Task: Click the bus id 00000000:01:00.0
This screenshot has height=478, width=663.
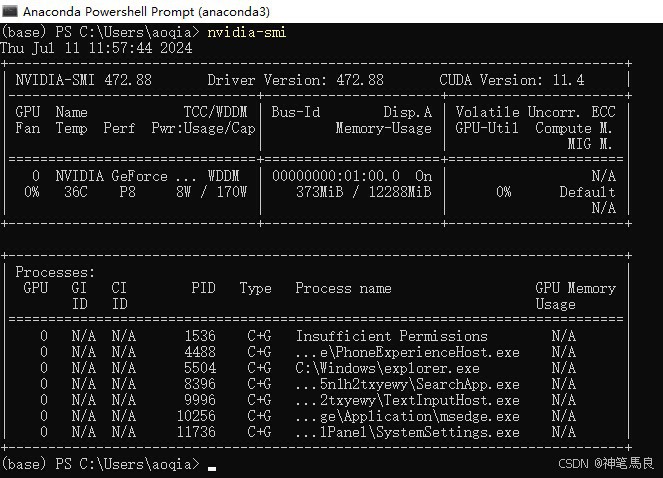Action: 336,176
